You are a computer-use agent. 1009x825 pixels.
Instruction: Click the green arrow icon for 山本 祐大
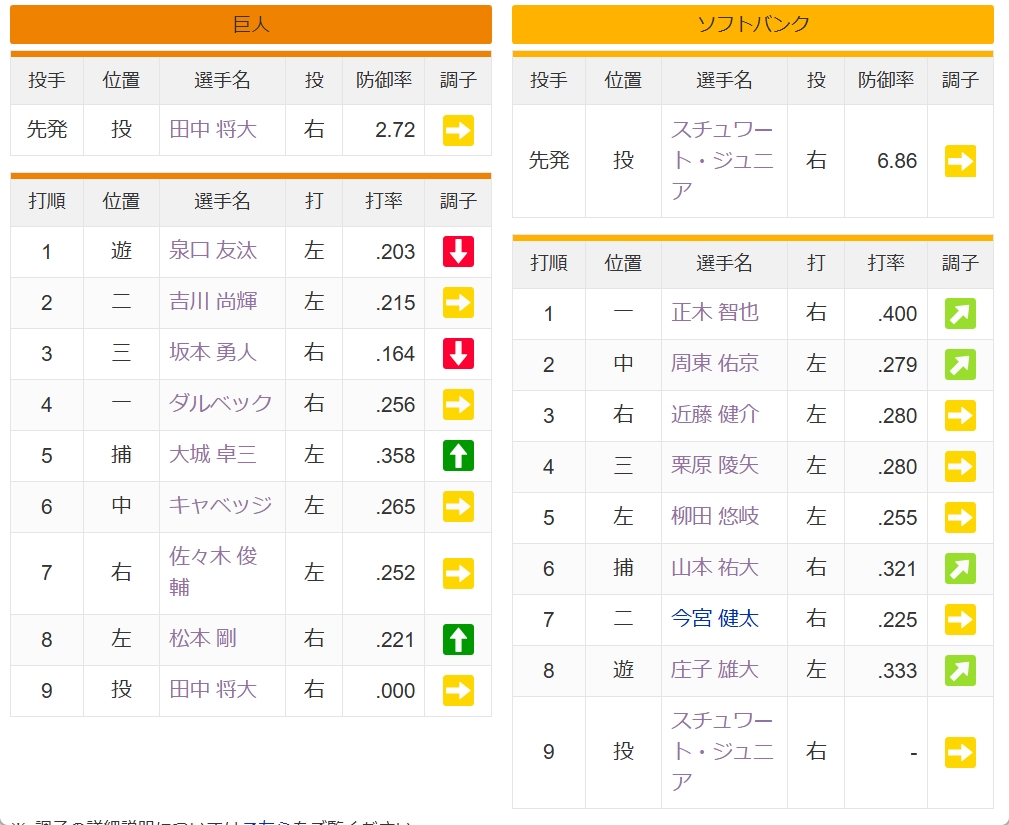[x=960, y=568]
